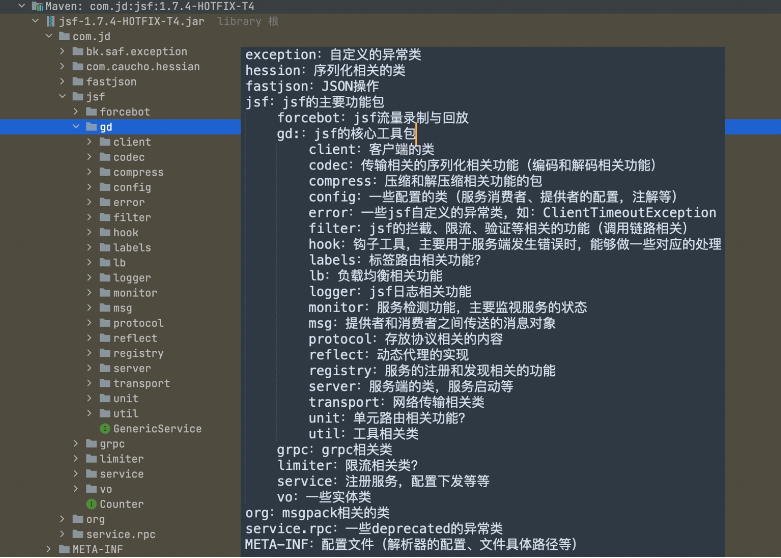The width and height of the screenshot is (781, 558).
Task: Click note line 'lb: 负载均衡相关功能'
Action: tap(376, 276)
